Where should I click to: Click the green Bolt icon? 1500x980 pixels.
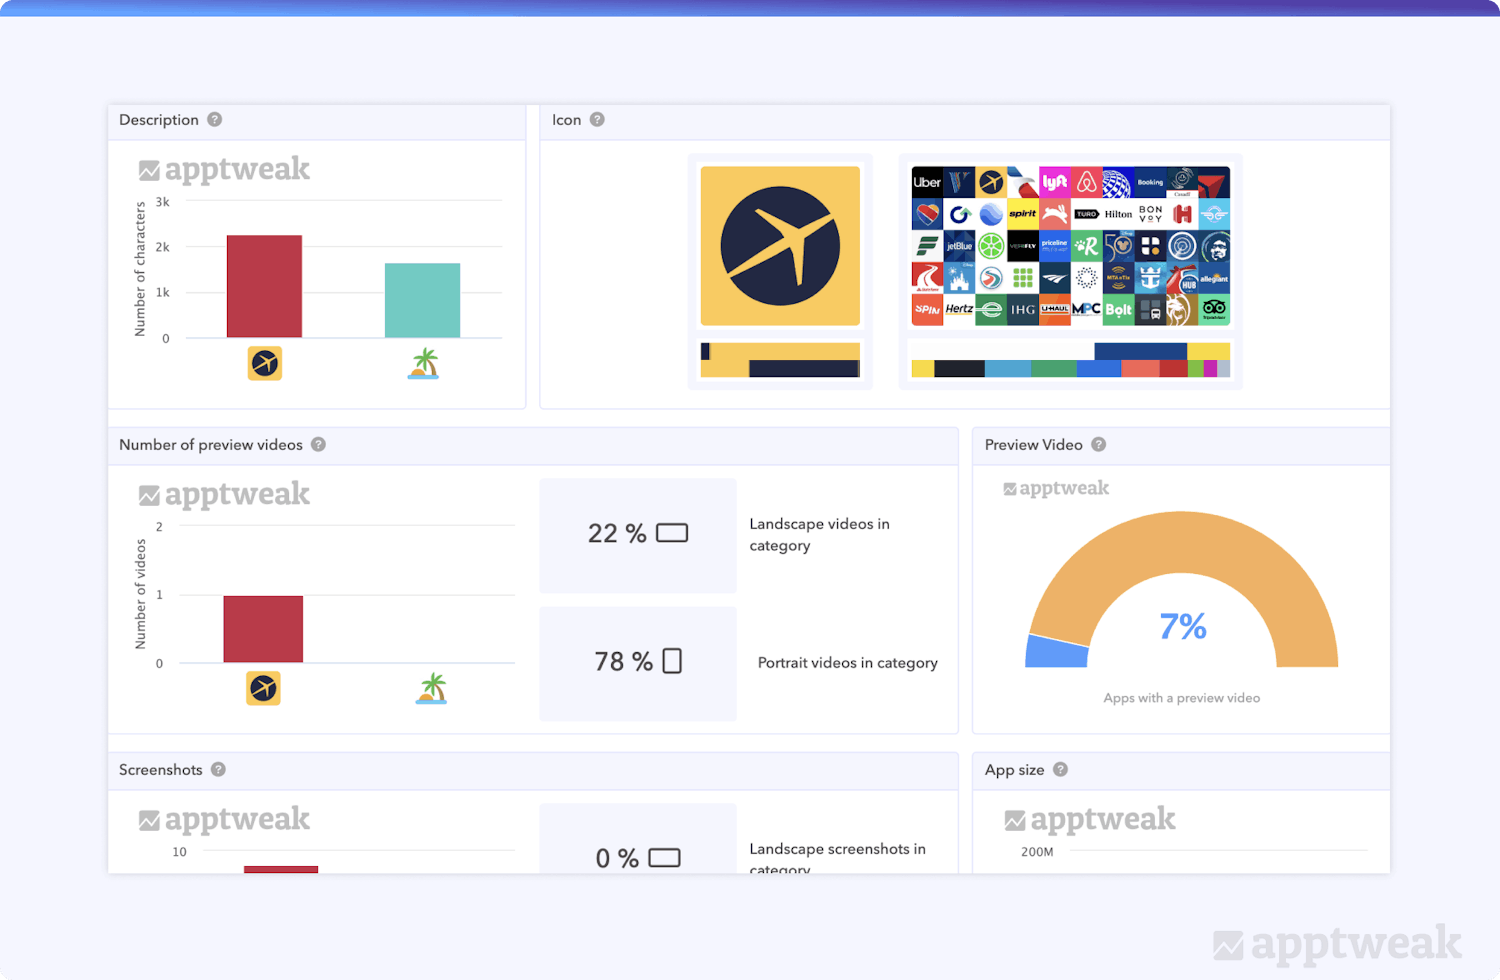click(1118, 309)
